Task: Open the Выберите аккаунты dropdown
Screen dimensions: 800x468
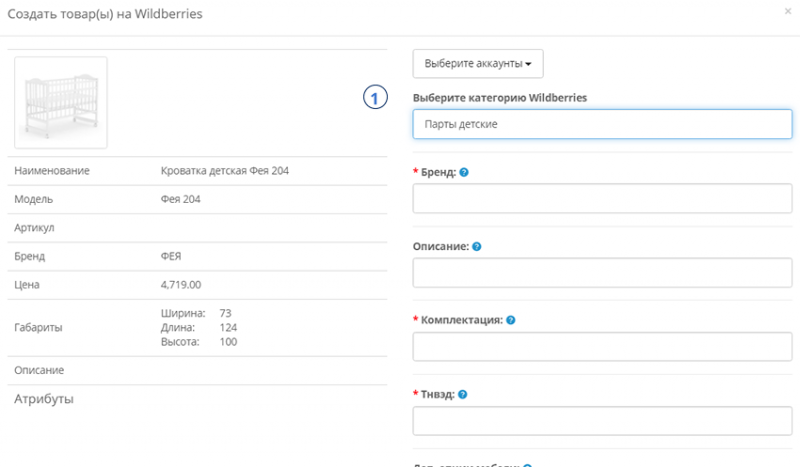Action: point(477,63)
